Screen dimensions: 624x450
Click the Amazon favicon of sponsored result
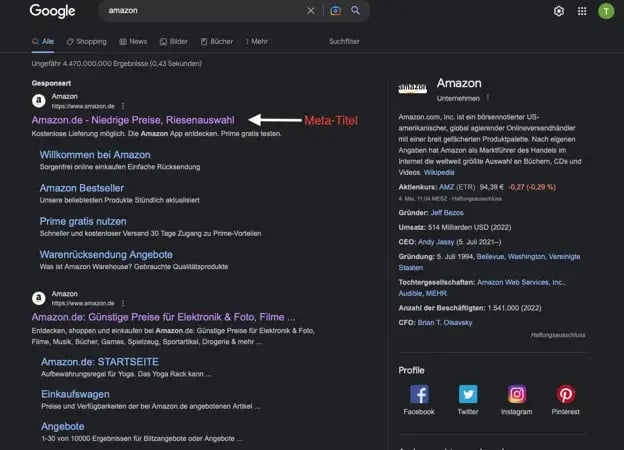(x=39, y=101)
